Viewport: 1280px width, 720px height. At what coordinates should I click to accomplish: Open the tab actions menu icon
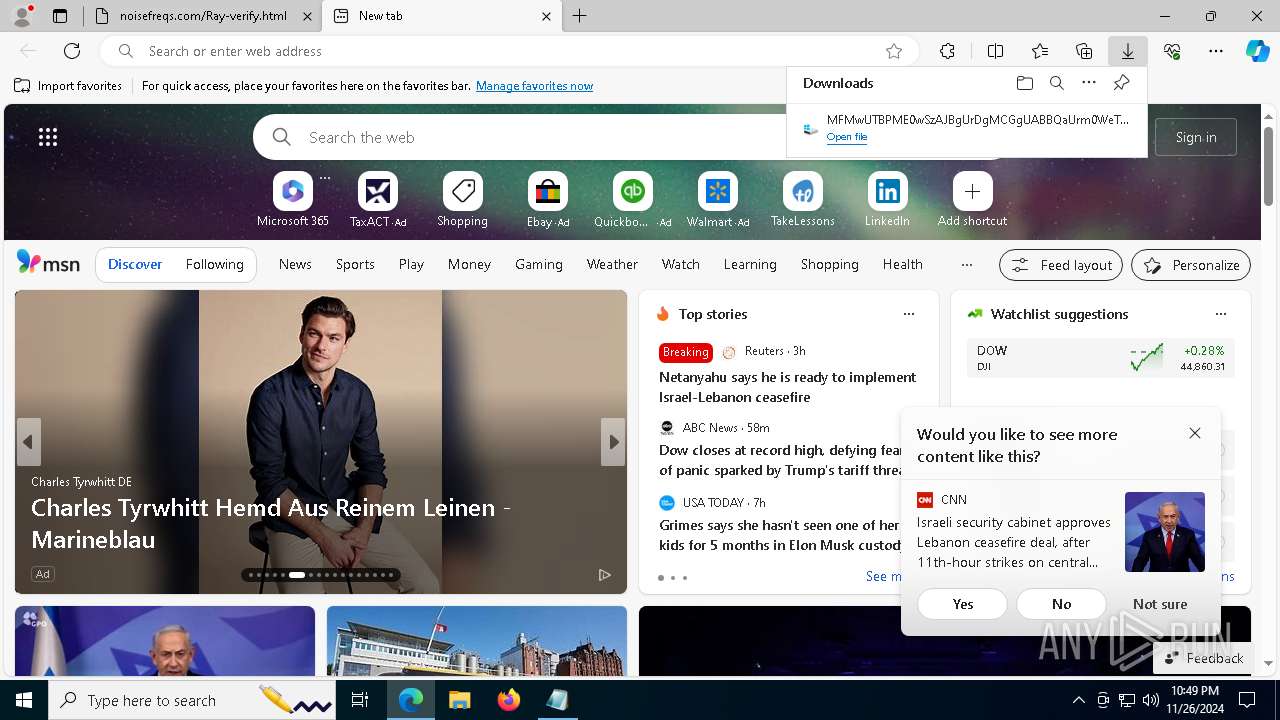[60, 16]
